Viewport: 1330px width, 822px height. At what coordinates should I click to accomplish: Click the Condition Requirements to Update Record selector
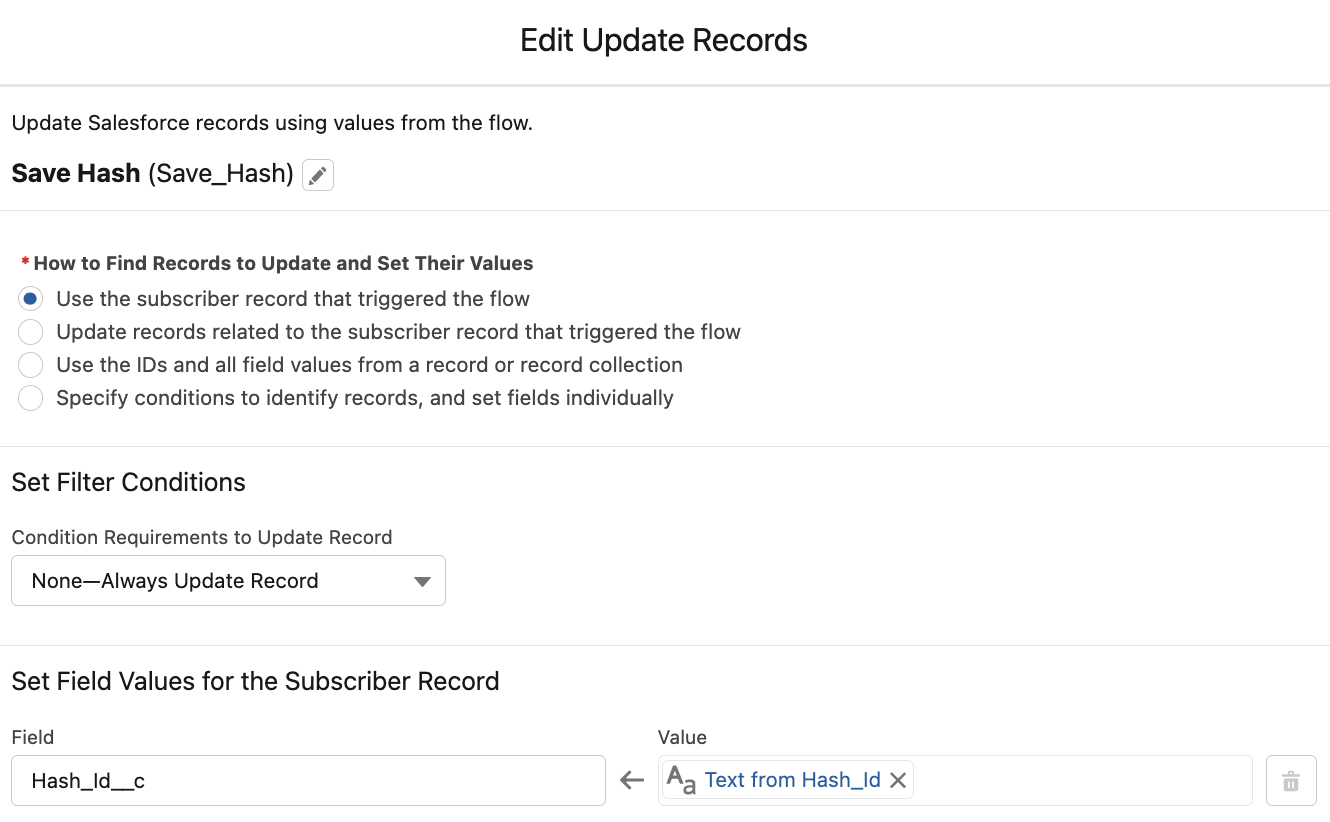[x=228, y=580]
